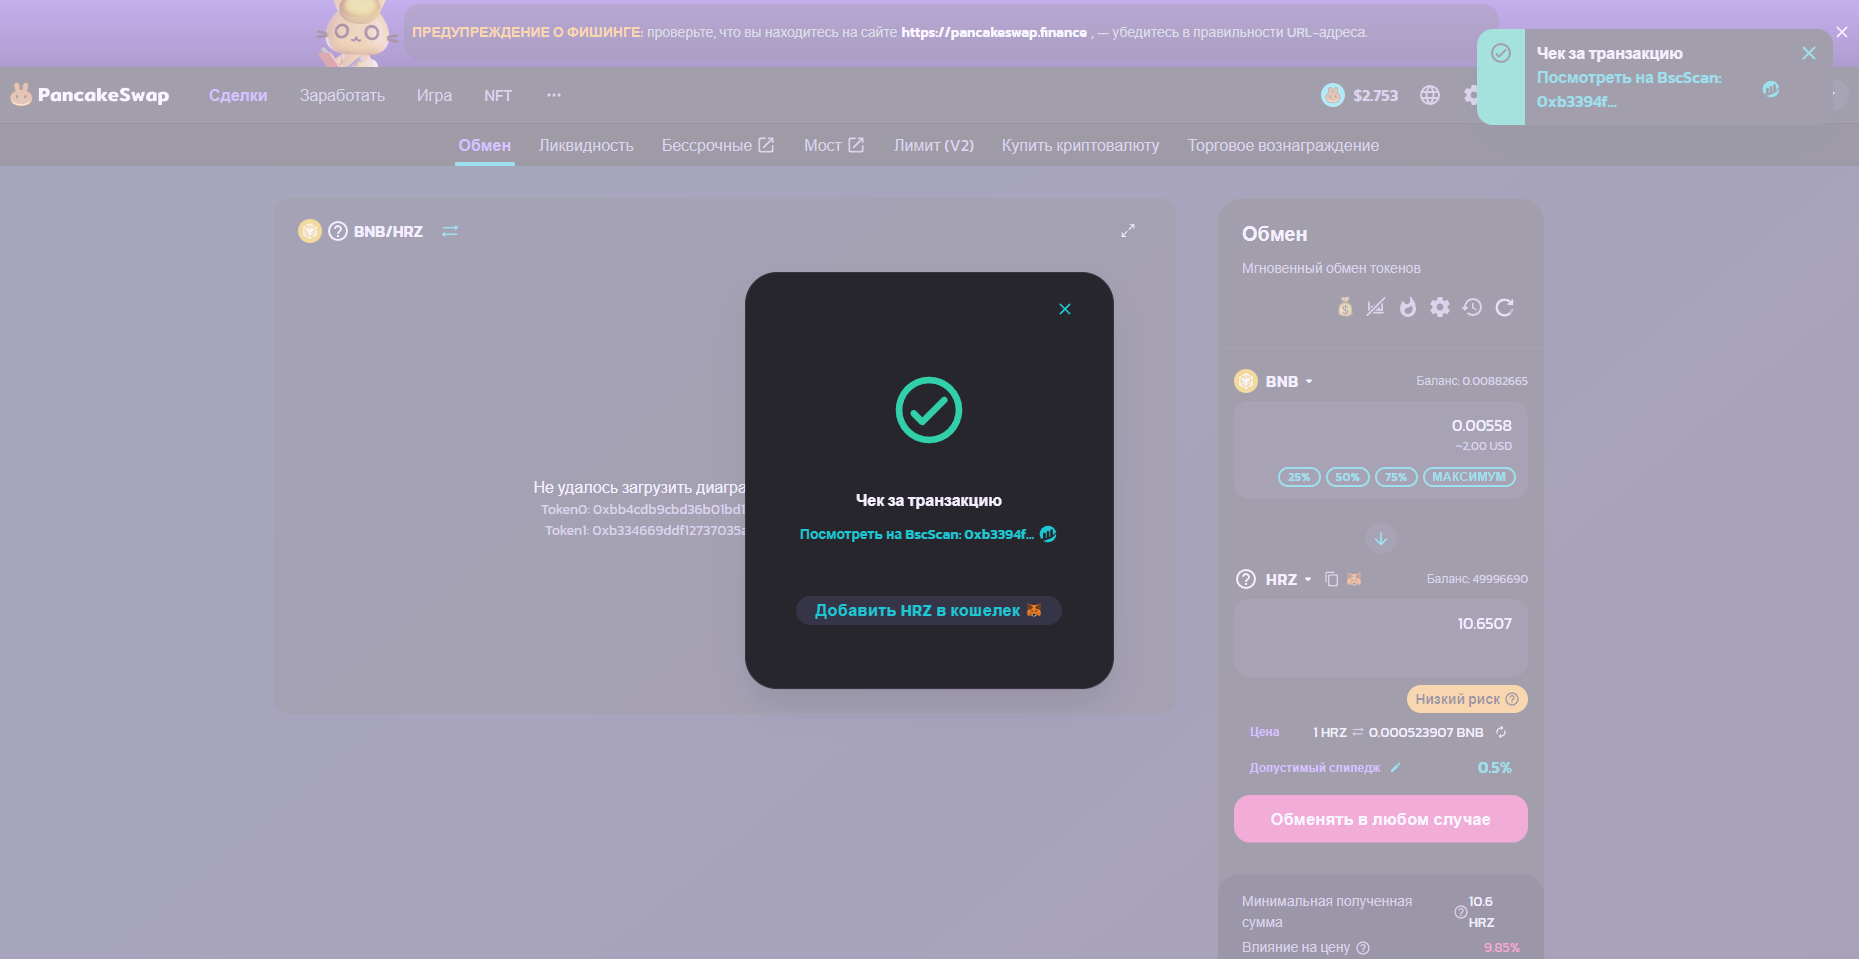Add HRZ to wallet via MetaMask button
This screenshot has width=1859, height=959.
tap(928, 610)
